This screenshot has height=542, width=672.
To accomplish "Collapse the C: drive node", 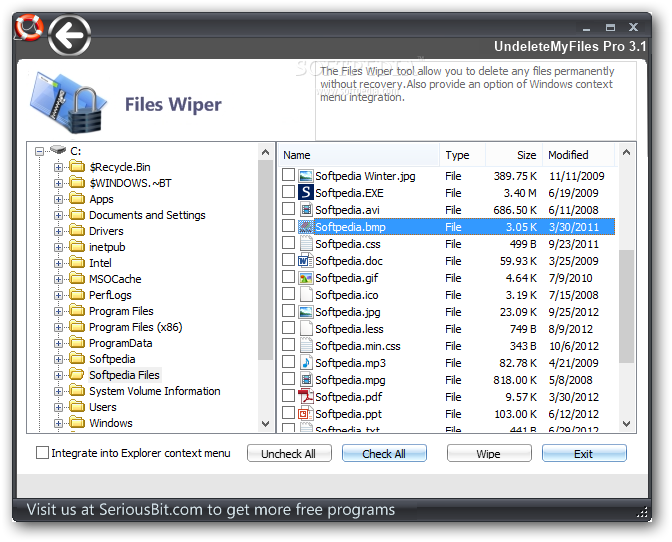I will click(x=39, y=151).
